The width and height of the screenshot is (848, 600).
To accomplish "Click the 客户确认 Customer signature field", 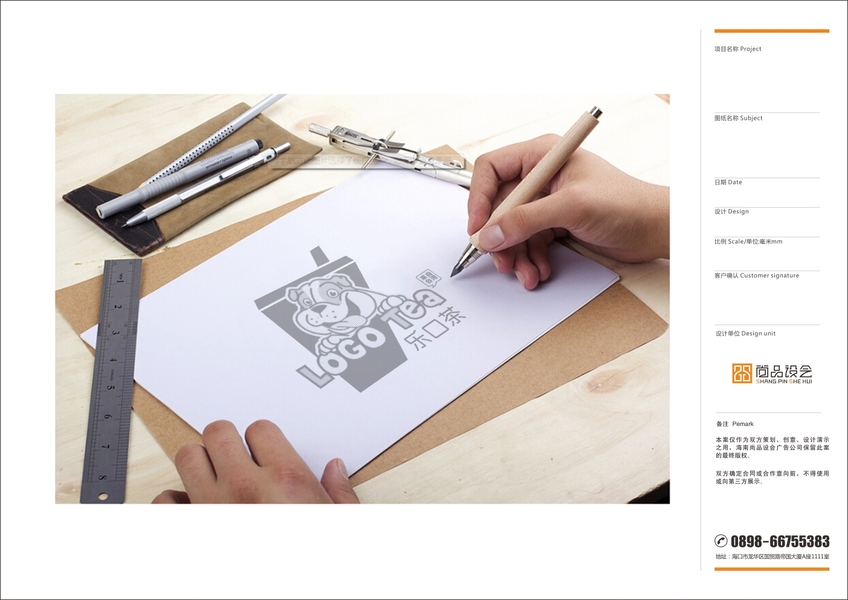I will coord(757,275).
